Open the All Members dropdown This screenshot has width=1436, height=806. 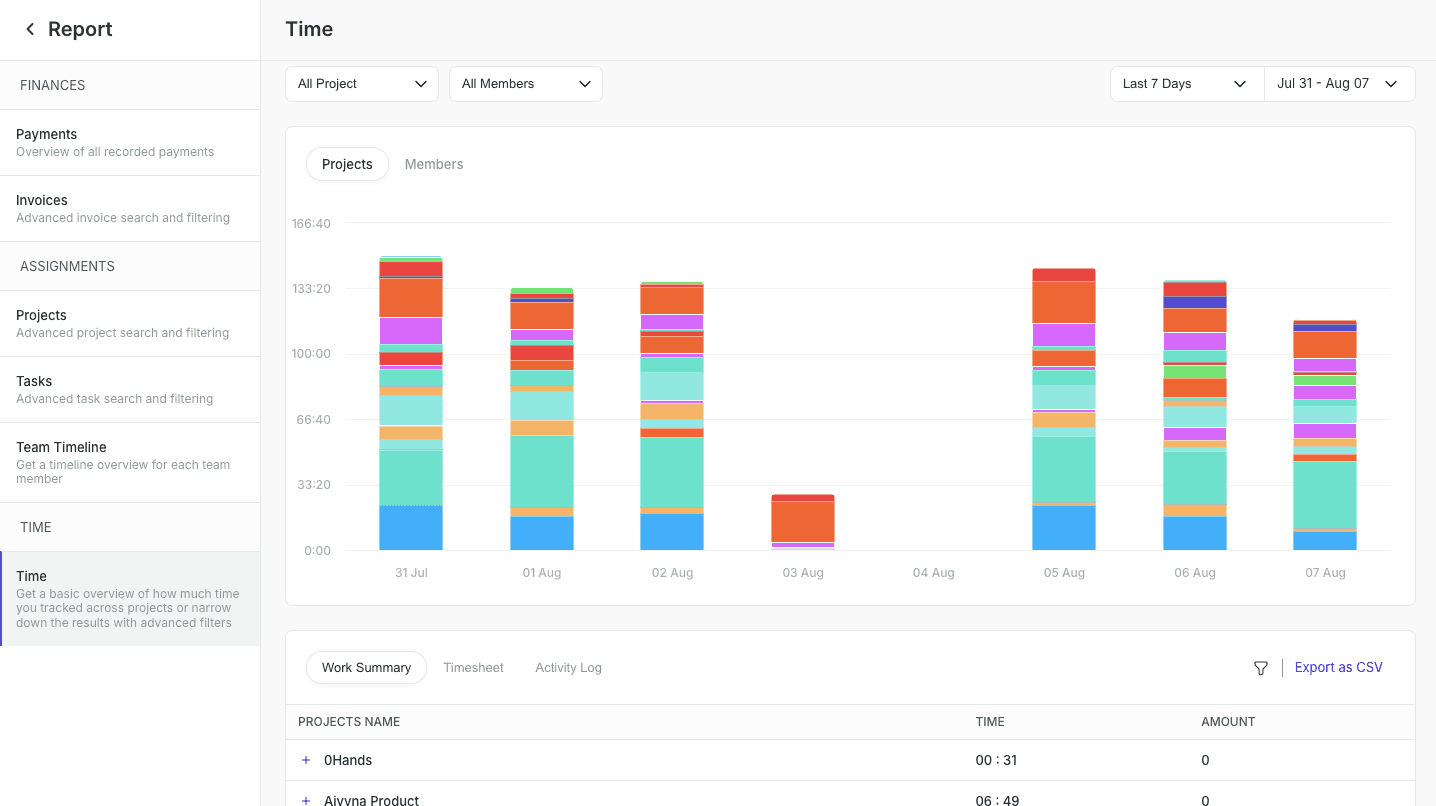526,84
